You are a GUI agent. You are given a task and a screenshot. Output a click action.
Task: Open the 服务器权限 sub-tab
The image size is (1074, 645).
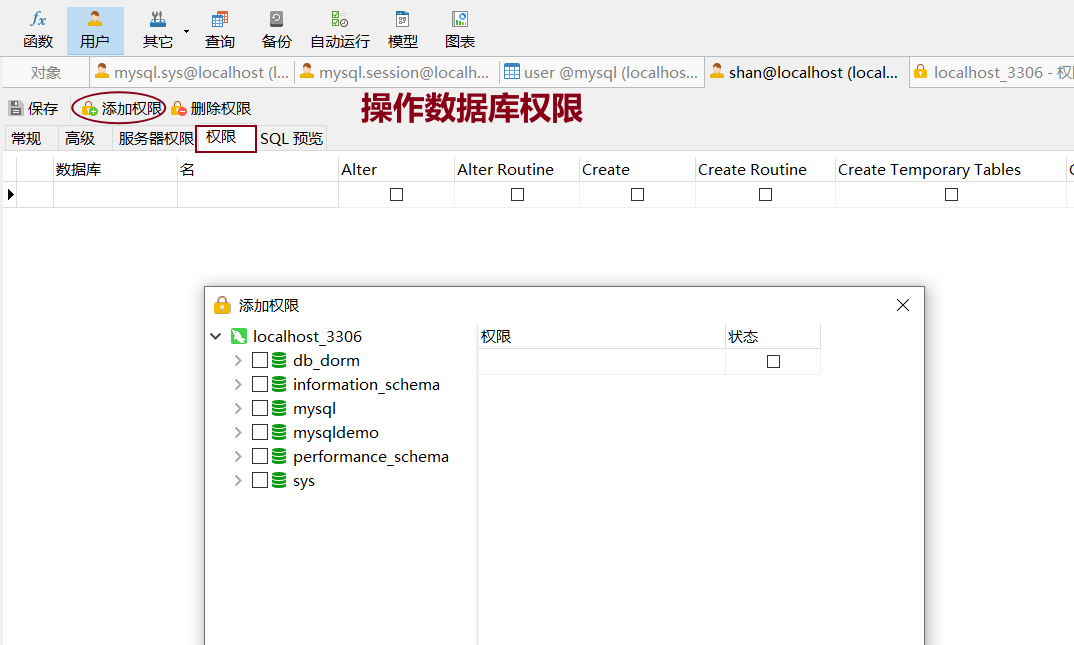(x=156, y=139)
